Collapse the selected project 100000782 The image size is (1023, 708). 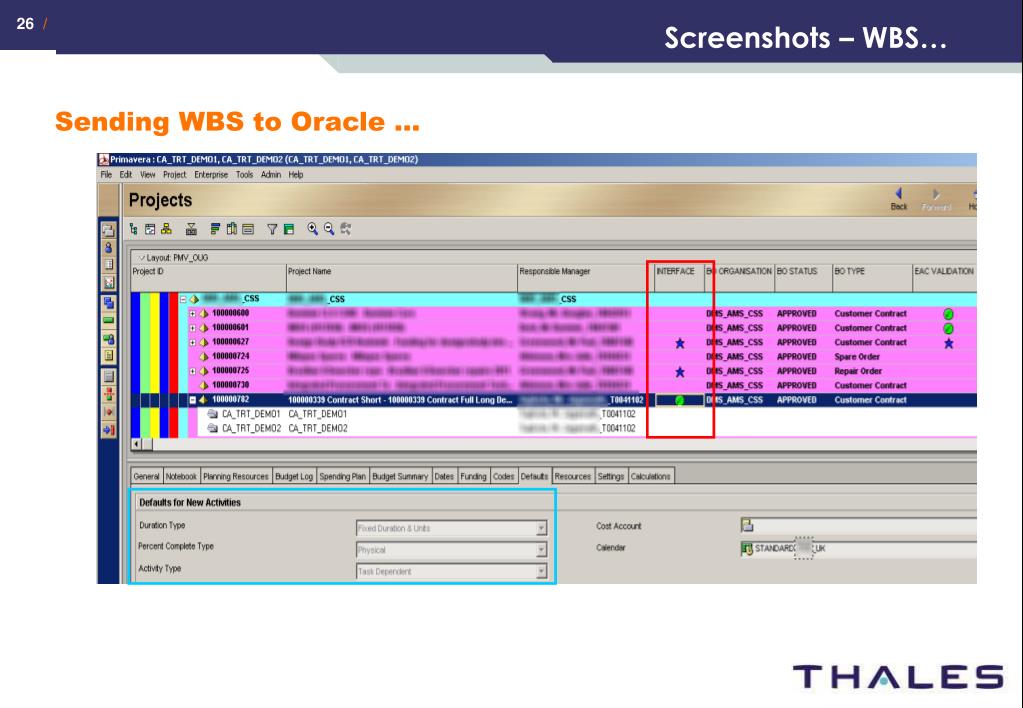point(192,399)
